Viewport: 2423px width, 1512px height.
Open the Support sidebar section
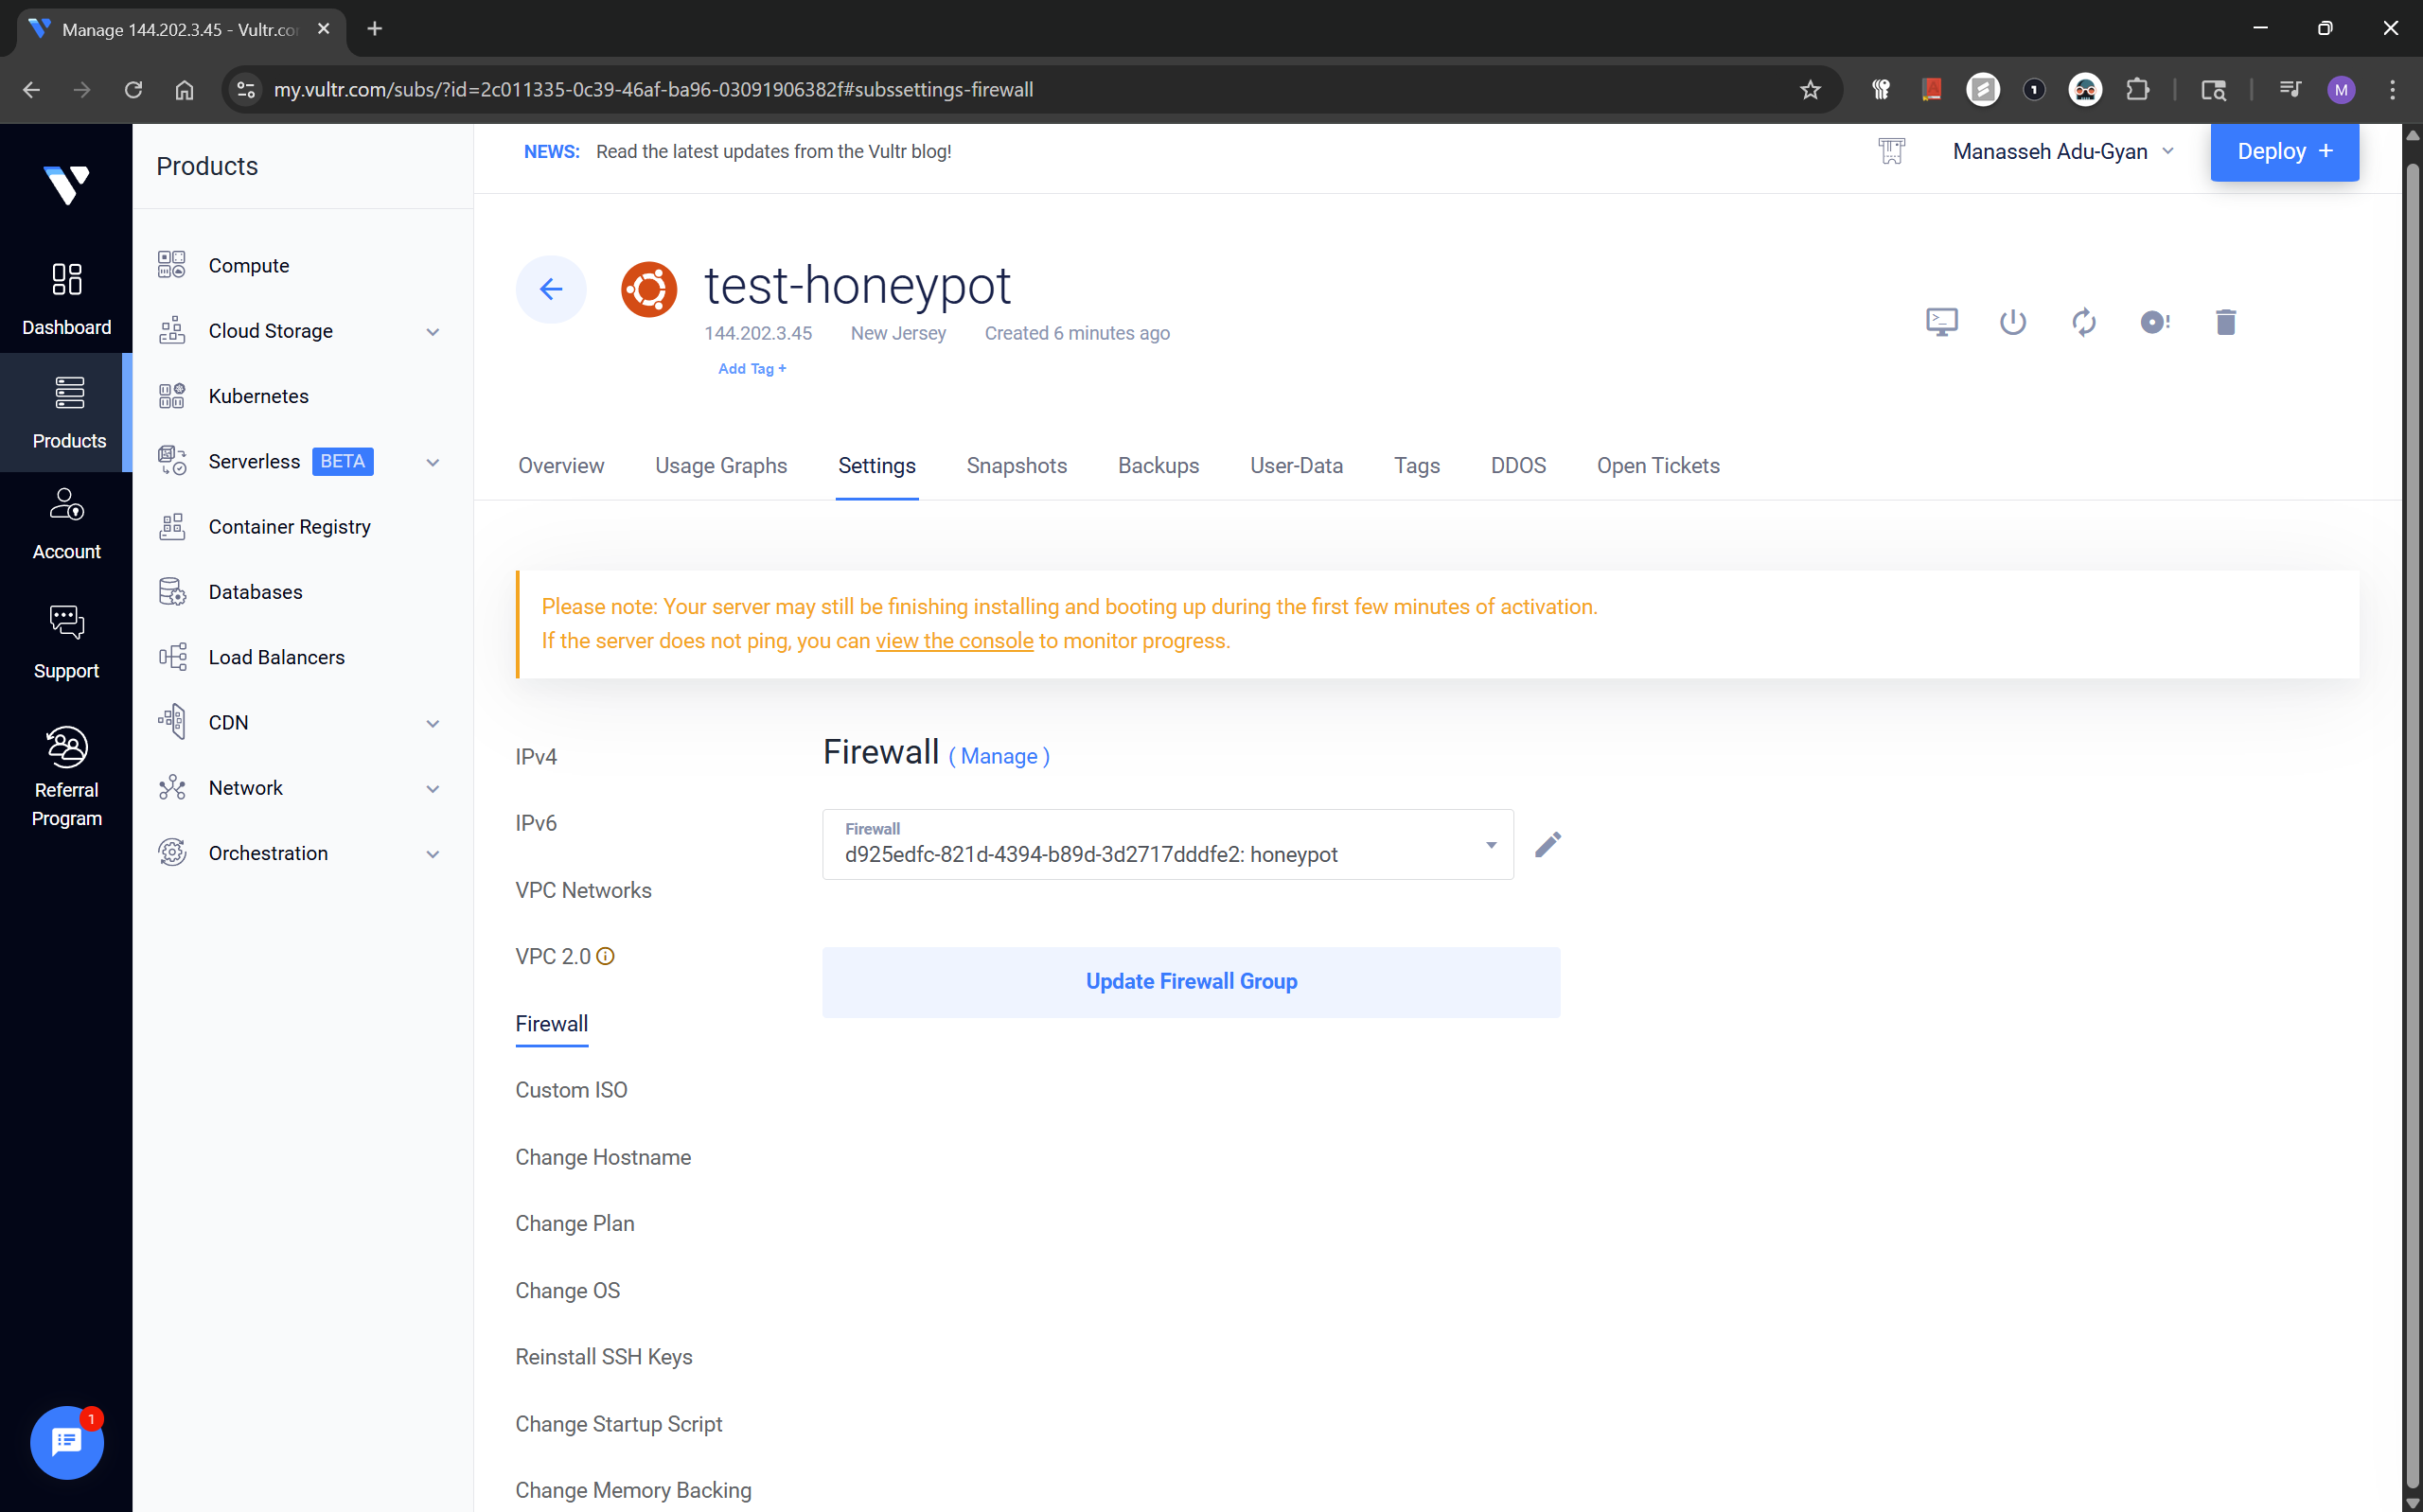tap(66, 642)
